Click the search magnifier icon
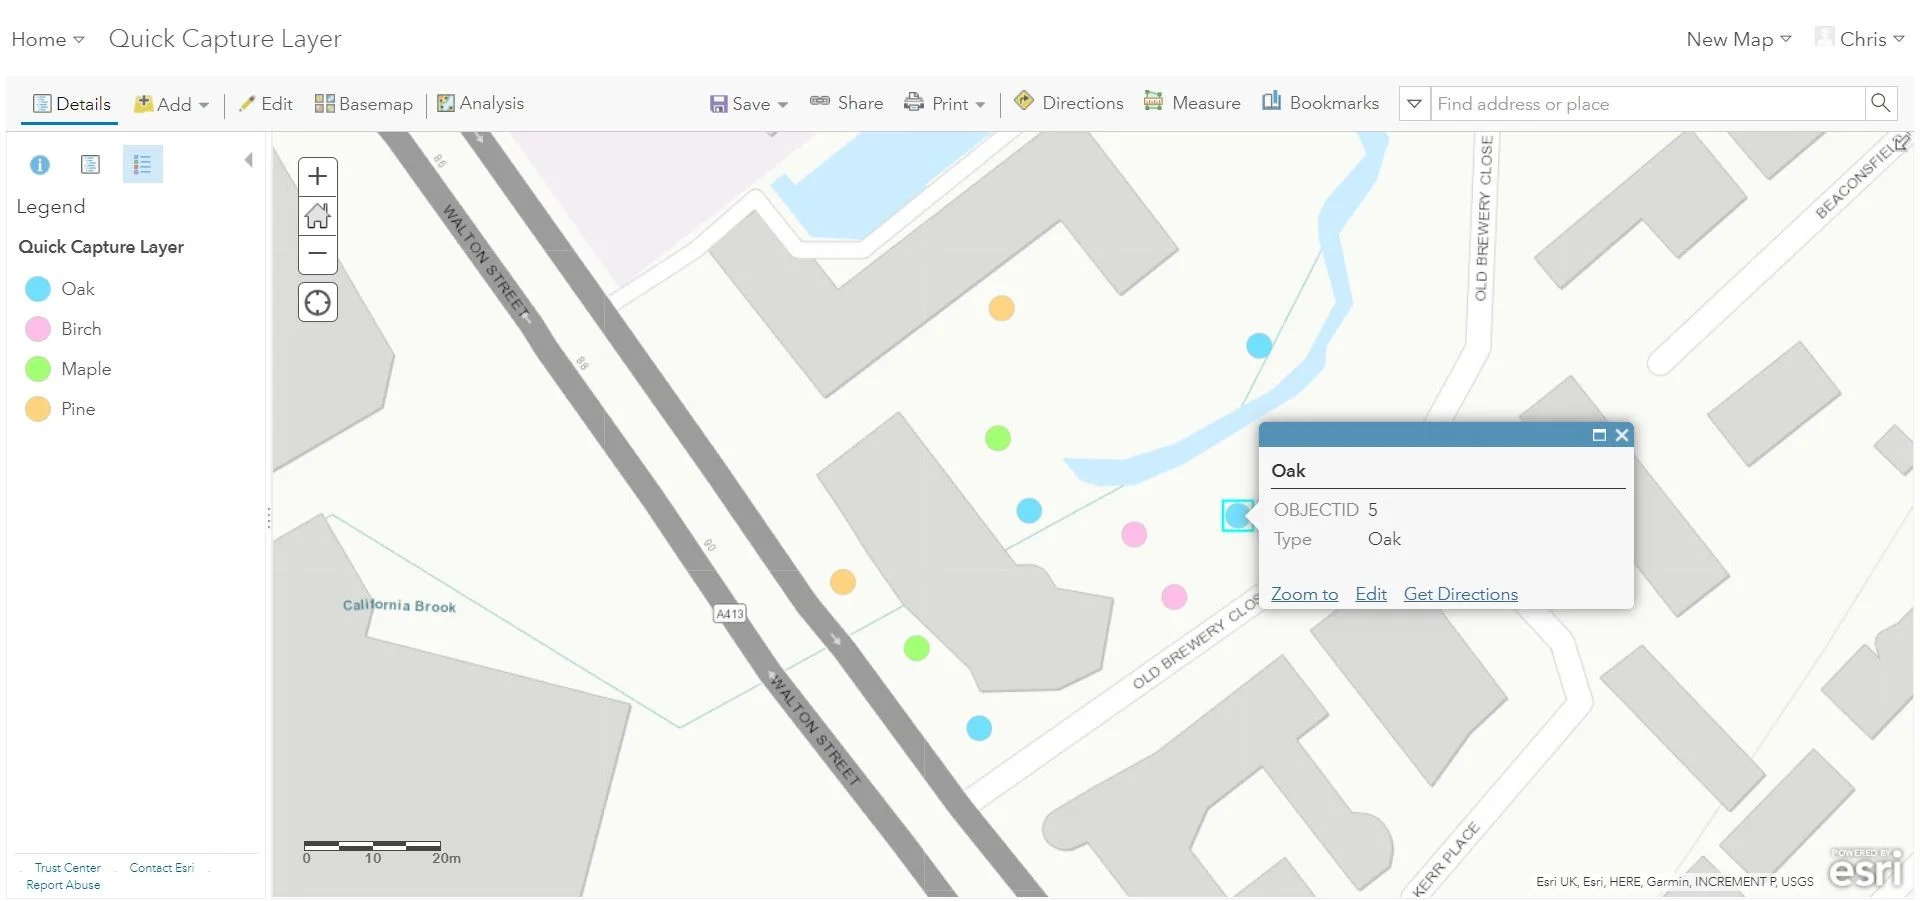1920x901 pixels. [1880, 103]
